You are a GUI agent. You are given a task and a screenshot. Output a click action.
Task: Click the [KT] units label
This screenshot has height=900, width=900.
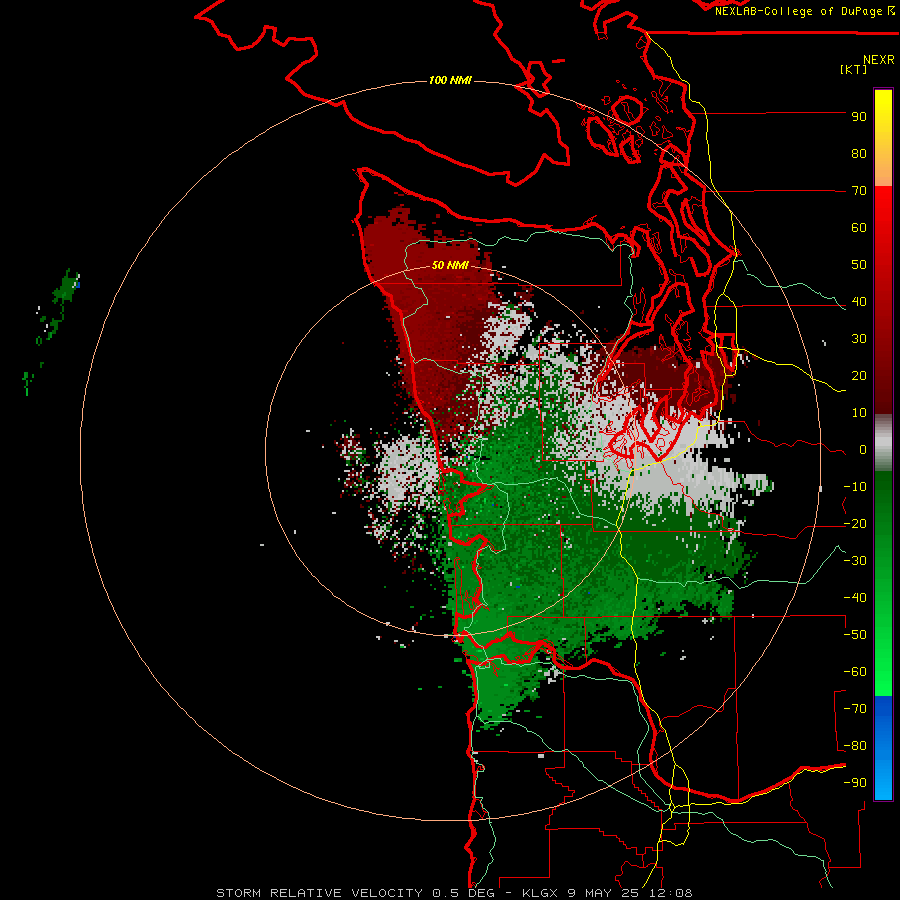854,69
